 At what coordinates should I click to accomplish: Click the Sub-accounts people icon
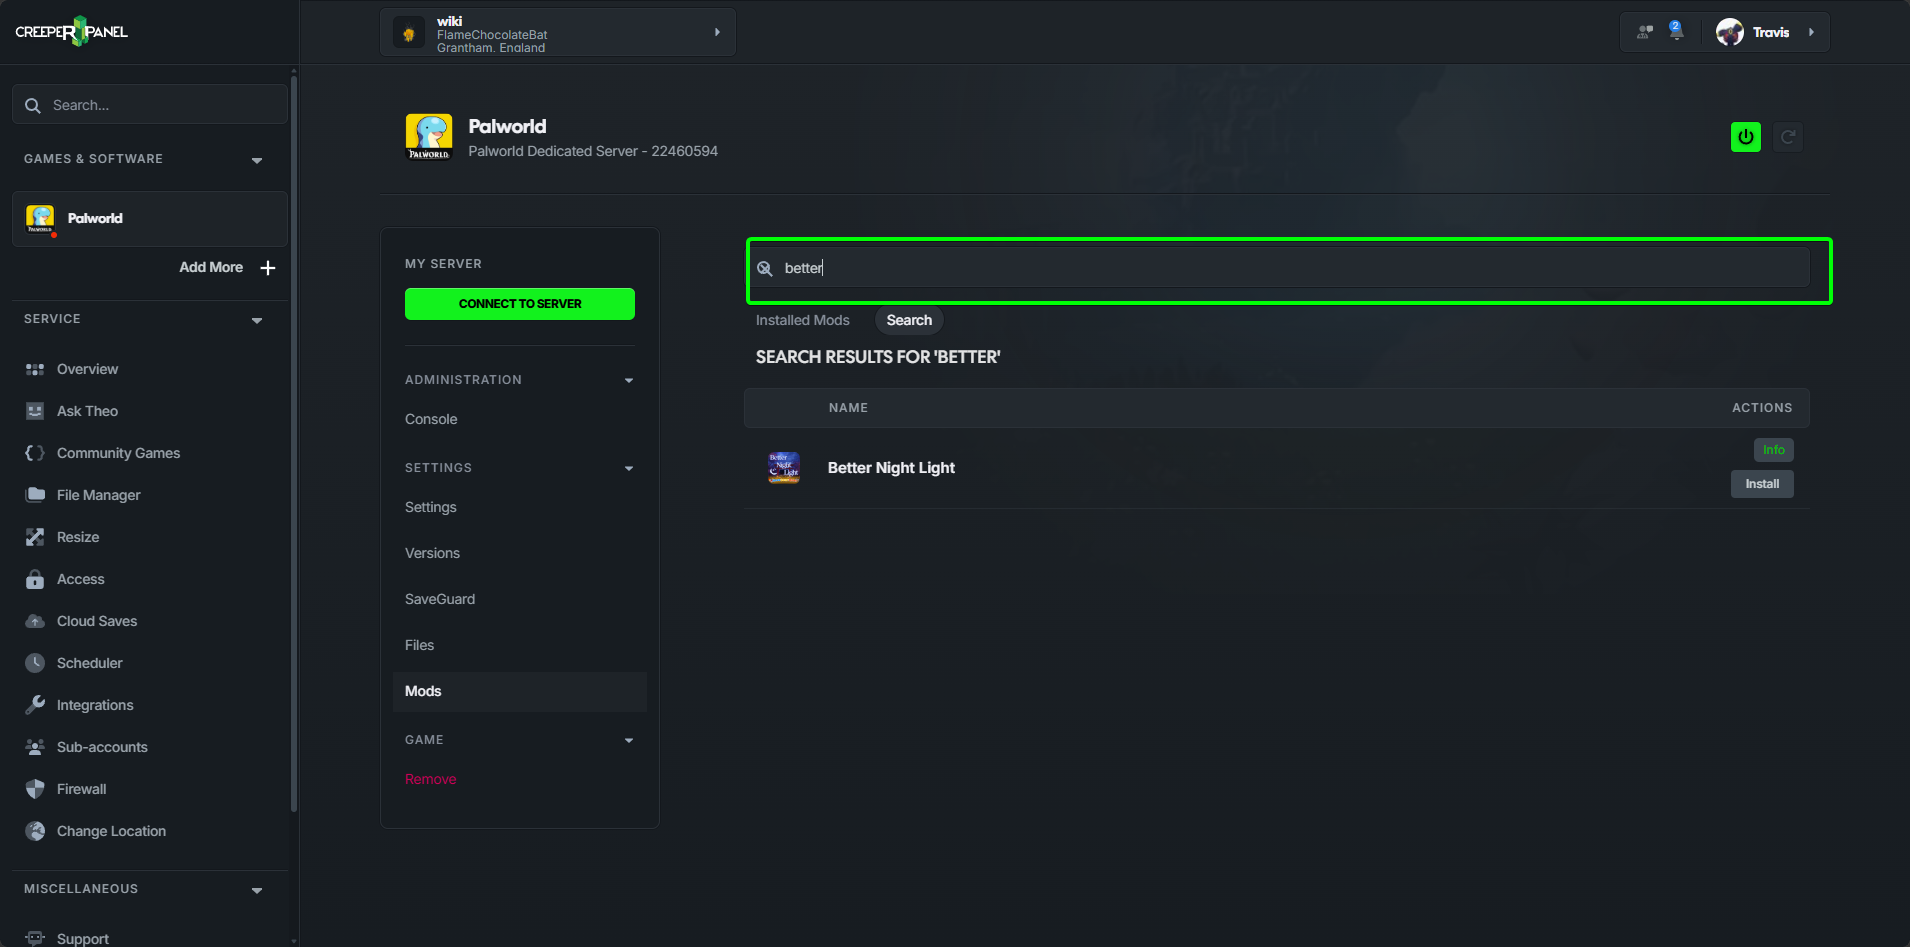pos(35,747)
